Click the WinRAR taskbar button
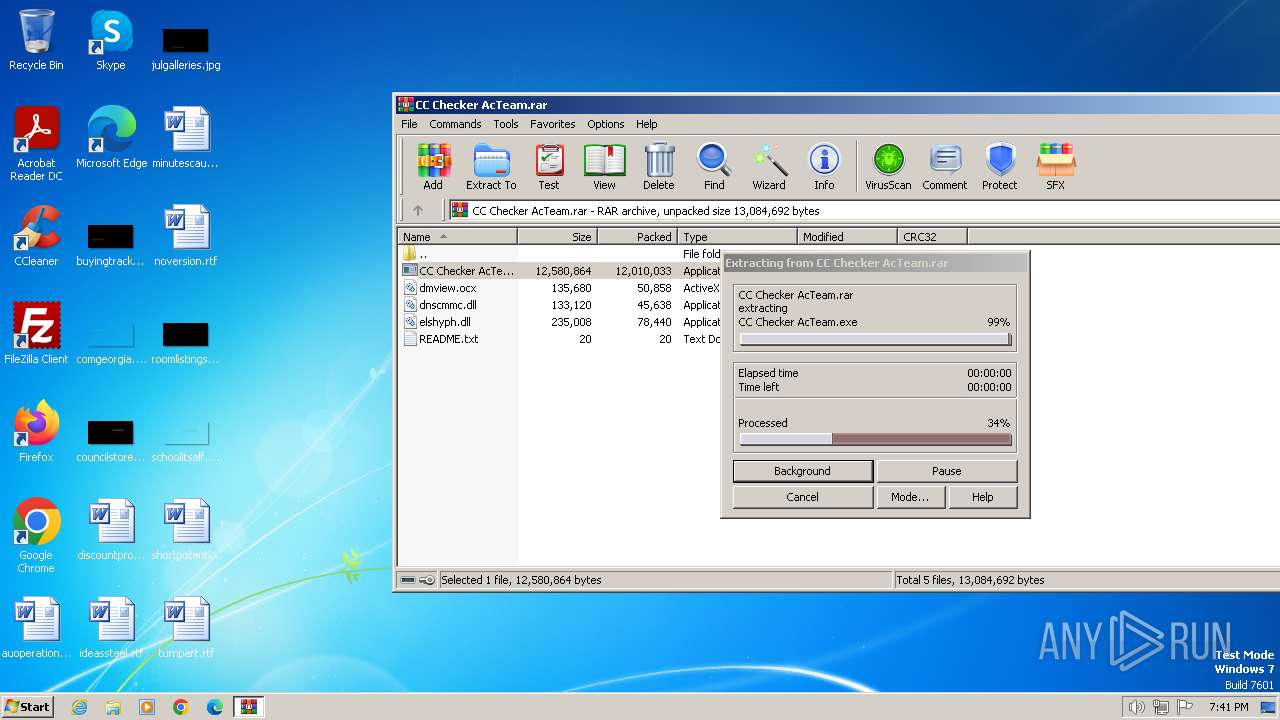Image resolution: width=1280 pixels, height=720 pixels. 248,707
